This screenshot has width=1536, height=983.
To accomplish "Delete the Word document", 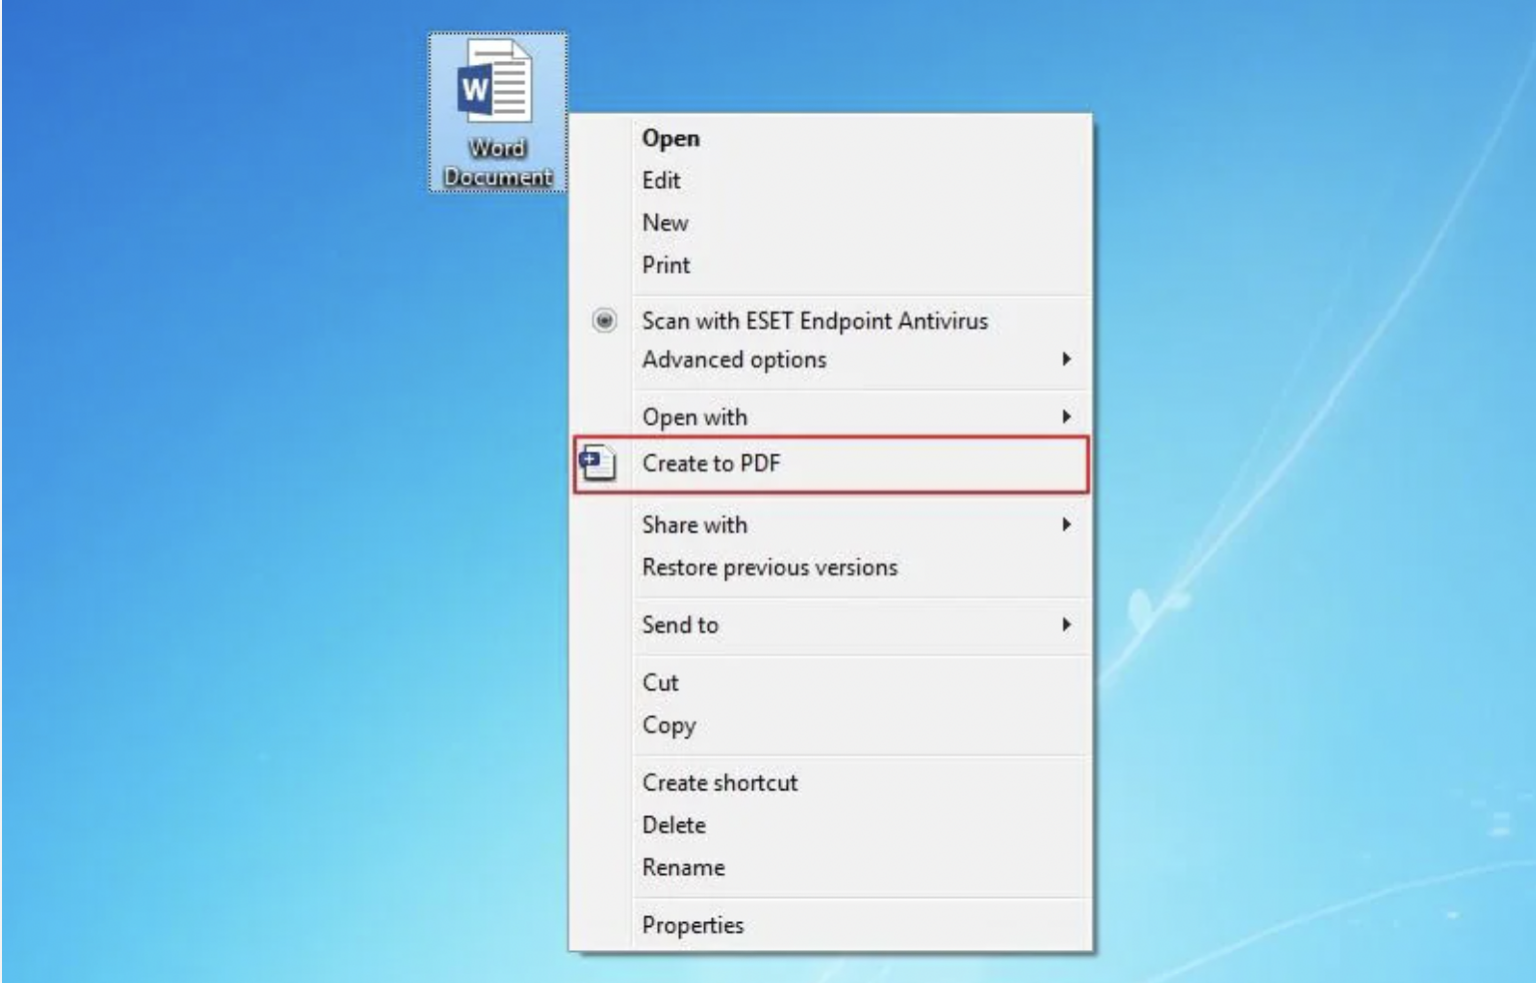I will click(674, 824).
